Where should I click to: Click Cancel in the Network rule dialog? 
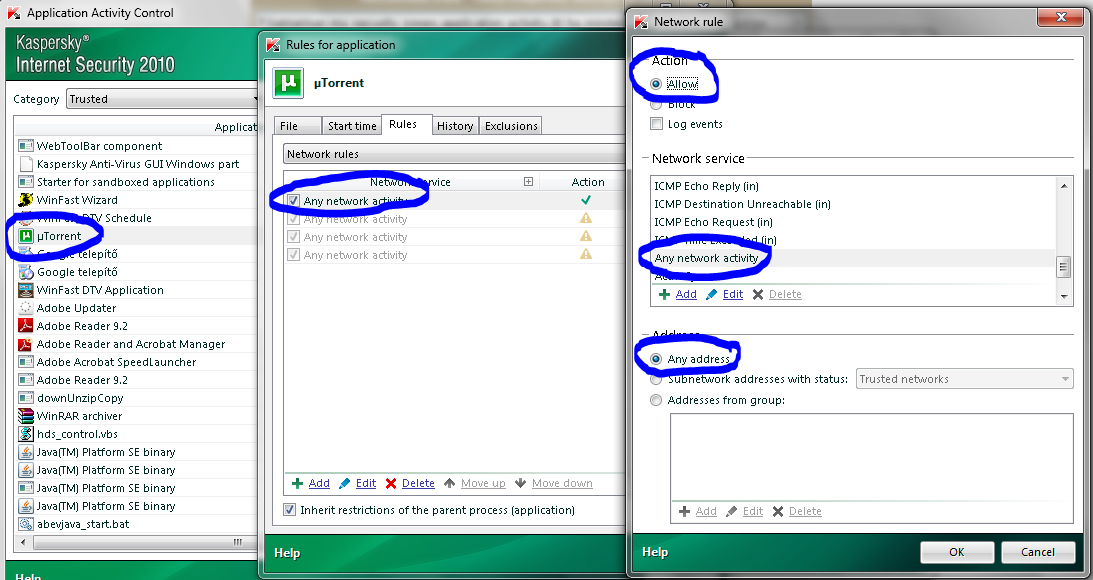click(1038, 552)
